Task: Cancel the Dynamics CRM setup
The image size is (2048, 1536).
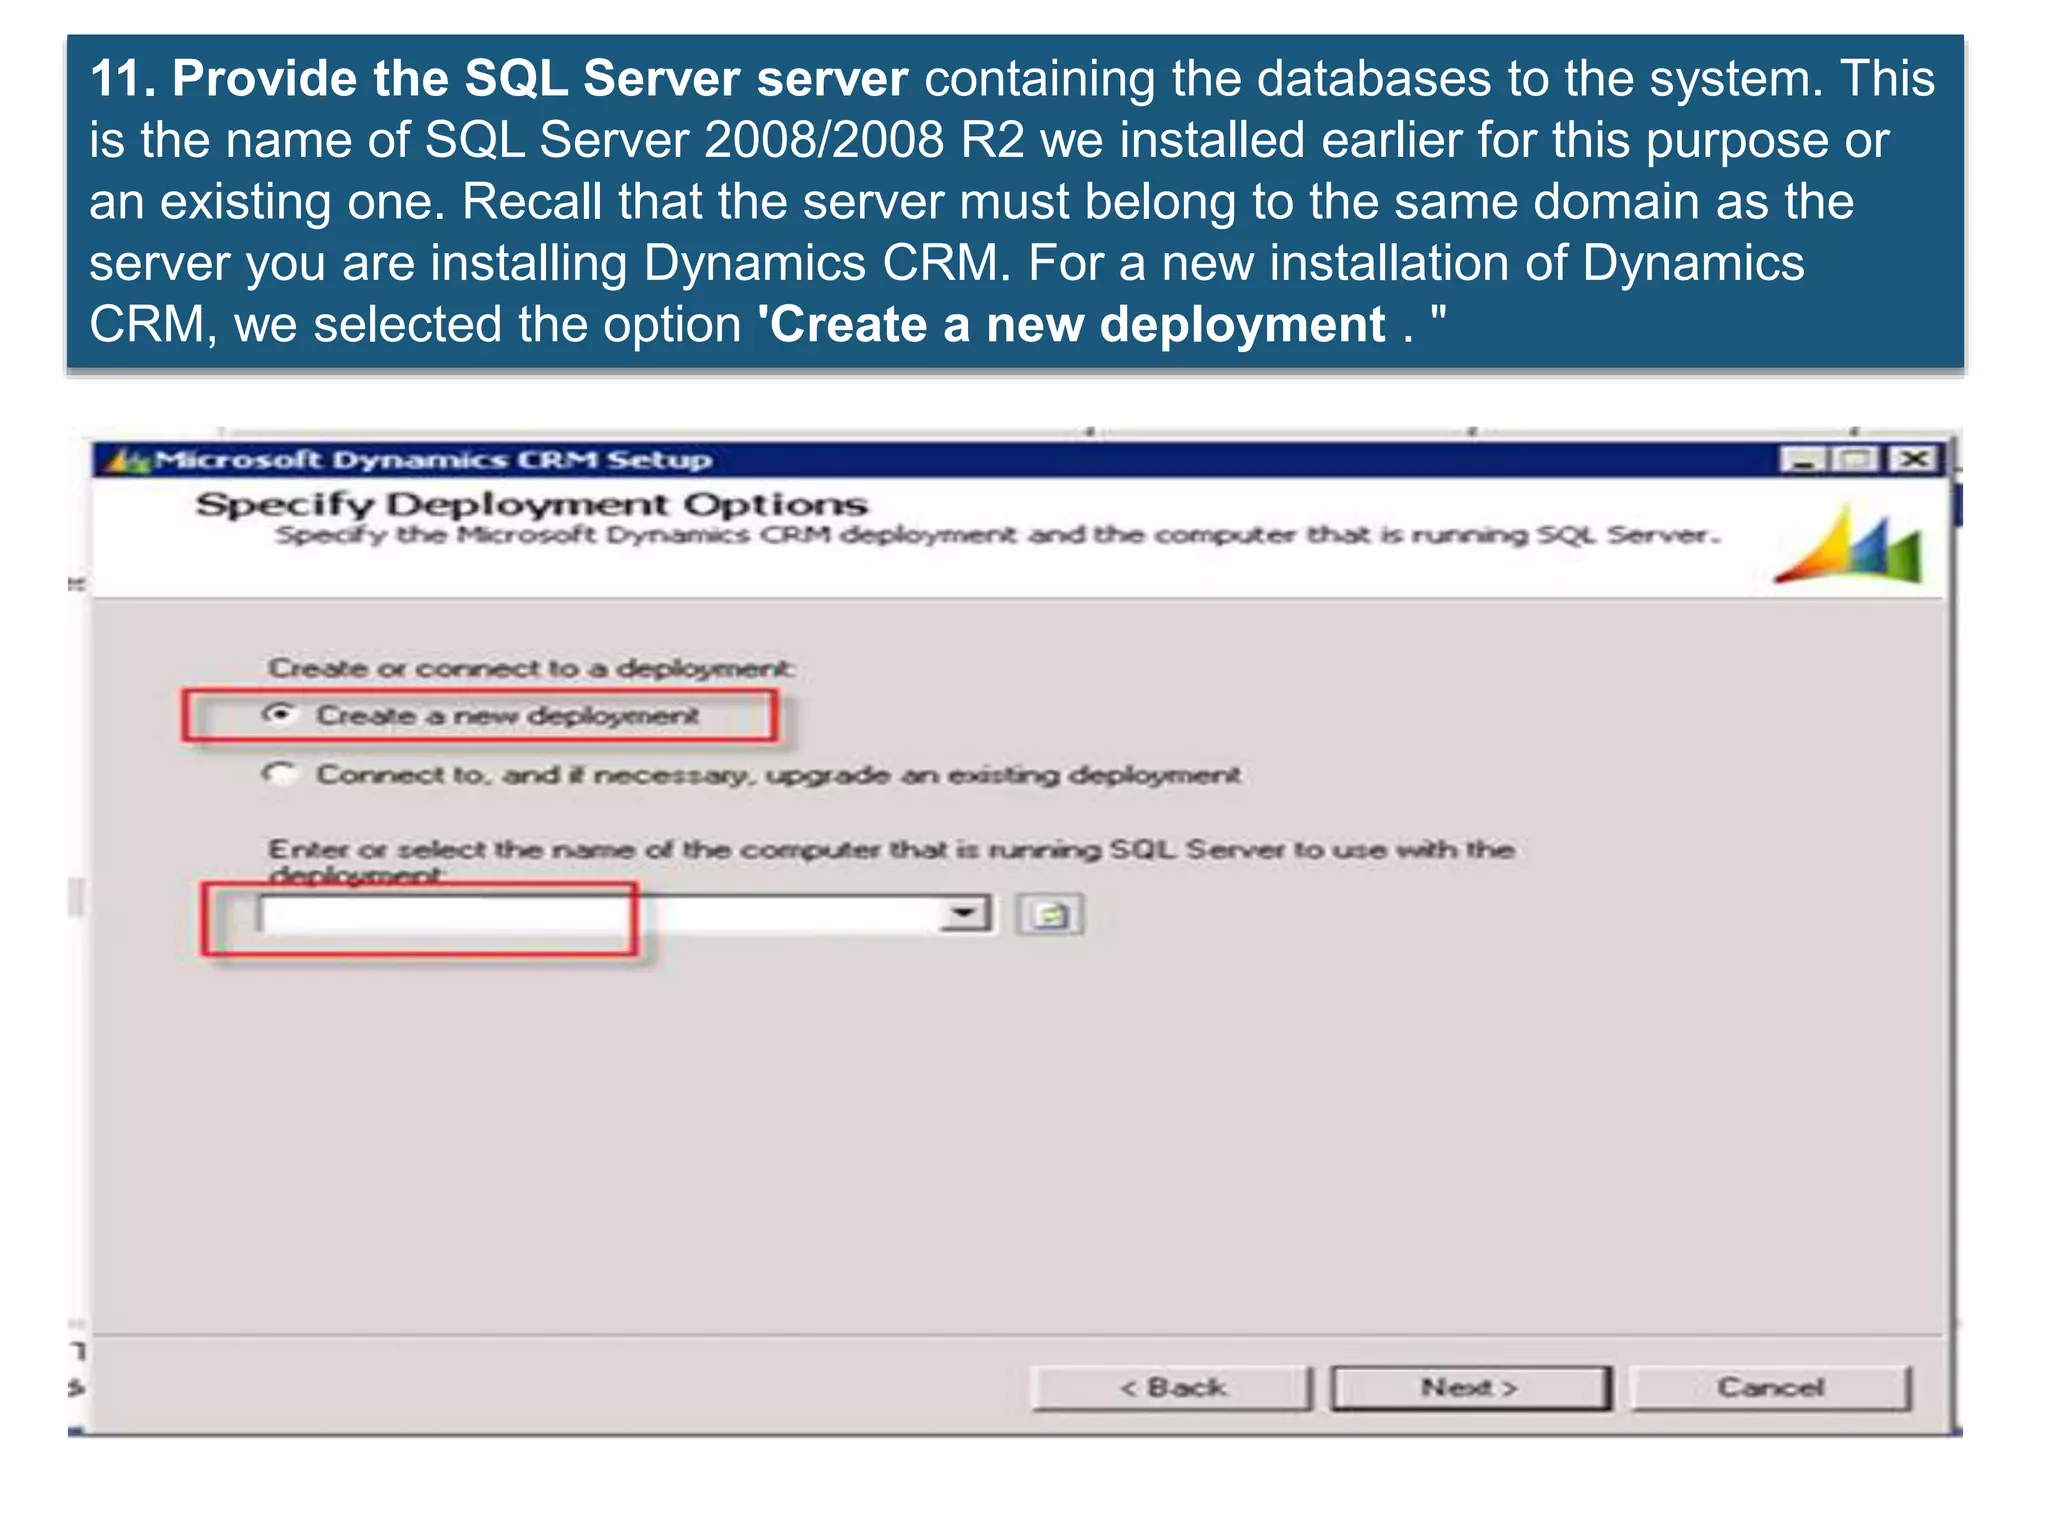Action: tap(1770, 1388)
